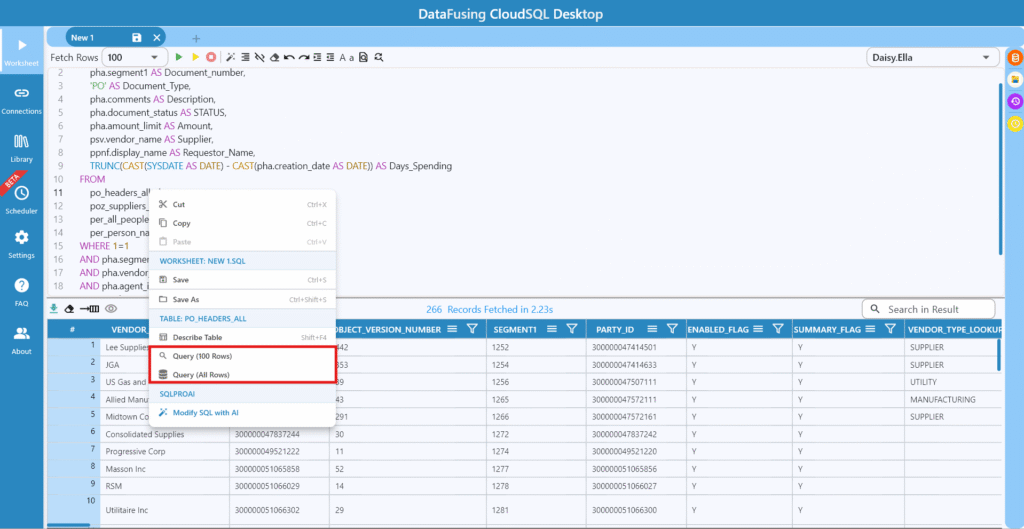Stop execution with the red stop icon
Viewport: 1024px width, 529px height.
click(211, 57)
